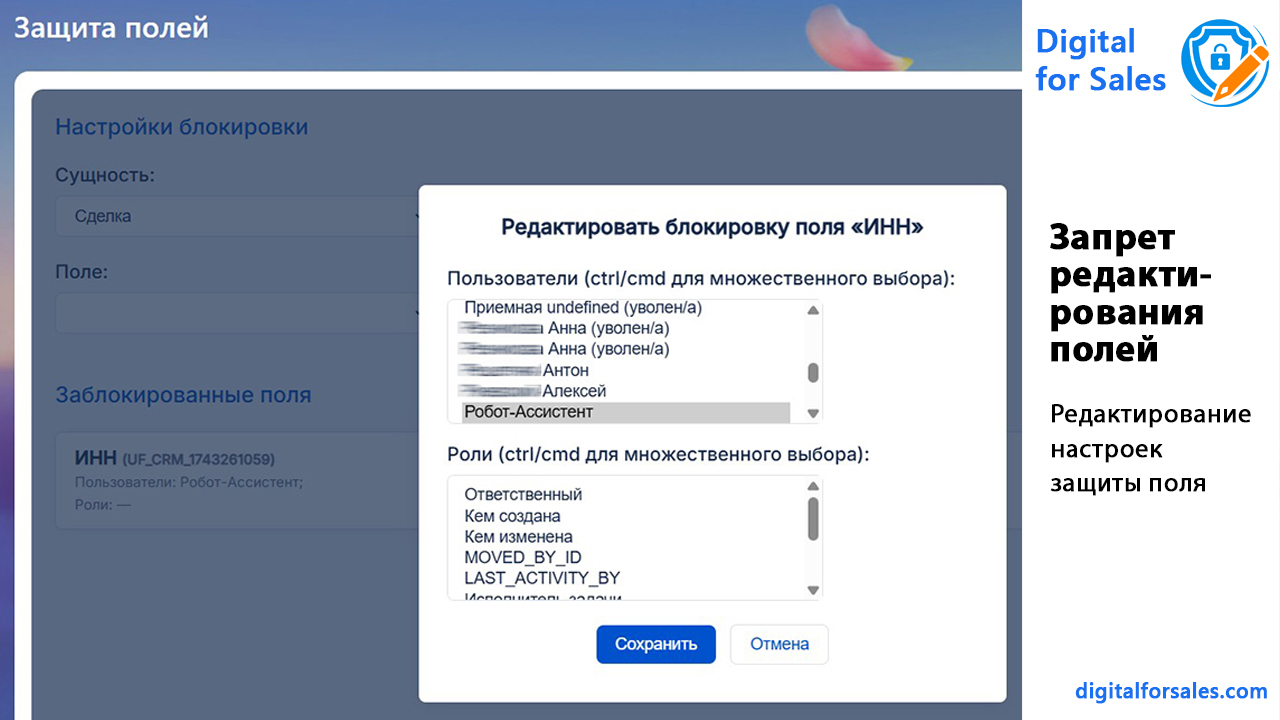
Task: Click the Digital for Sales shield logo
Action: click(1224, 62)
